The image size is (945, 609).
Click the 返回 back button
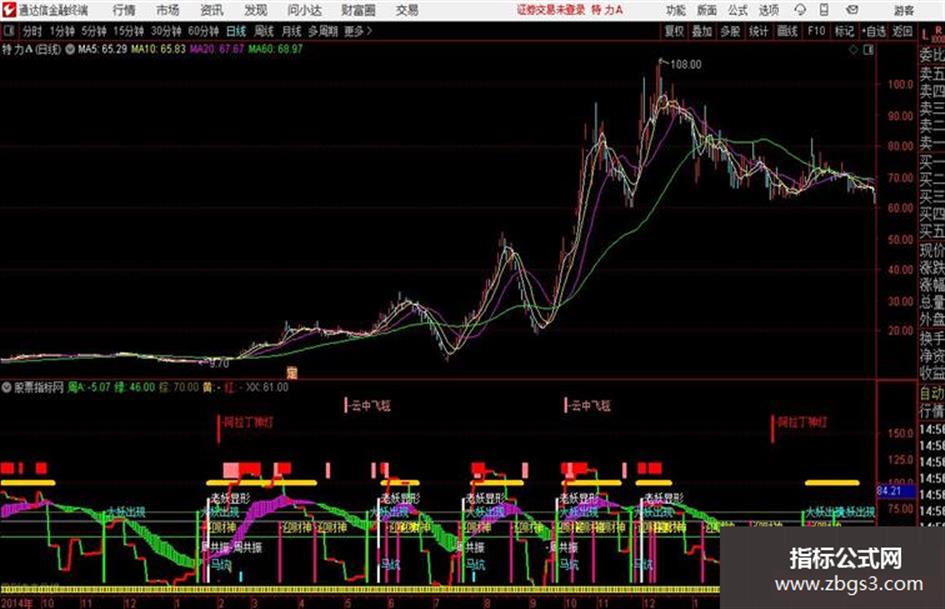(902, 31)
